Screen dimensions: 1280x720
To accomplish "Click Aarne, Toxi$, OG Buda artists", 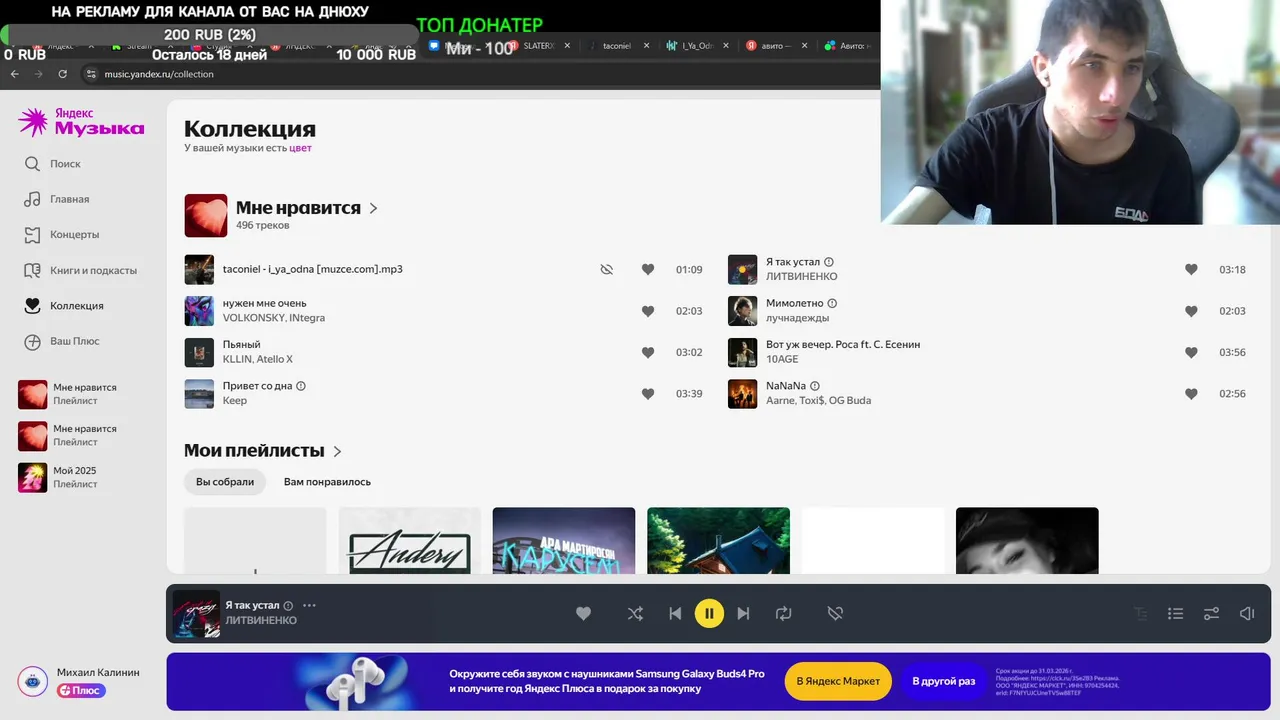I will coord(818,401).
